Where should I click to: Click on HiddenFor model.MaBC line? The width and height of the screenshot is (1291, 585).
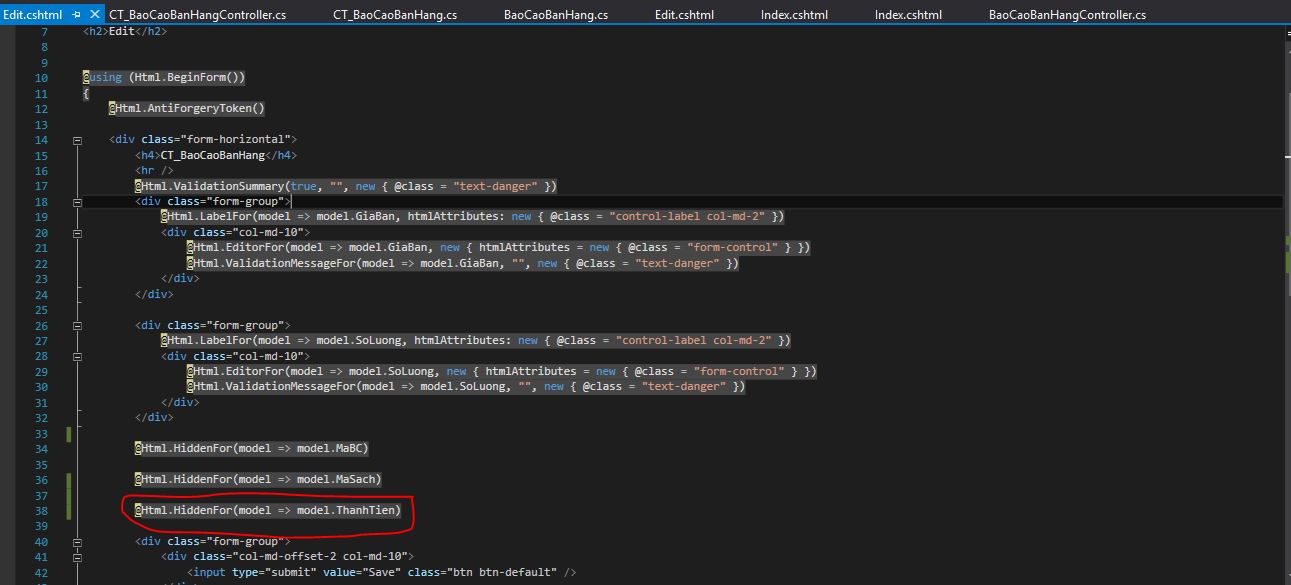pyautogui.click(x=250, y=449)
